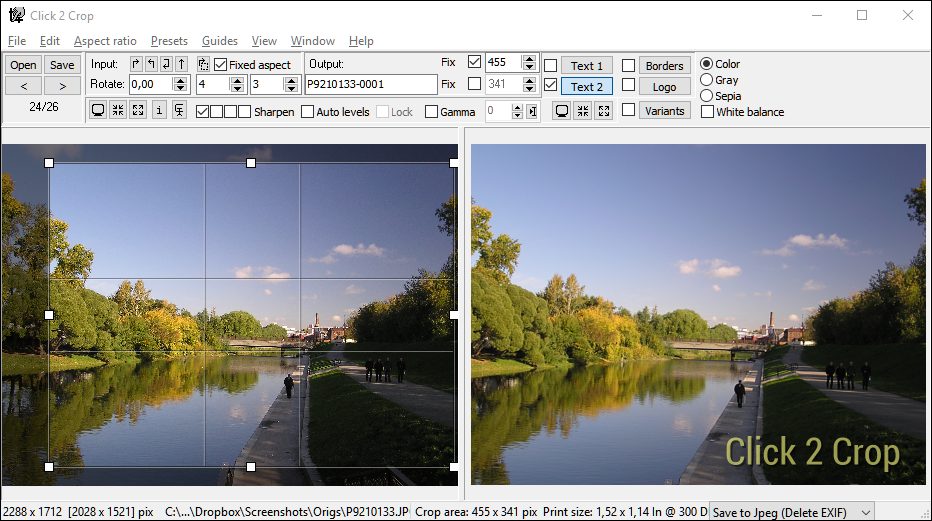Enable the Auto levels checkbox
Viewport: 932px width, 521px height.
[308, 112]
